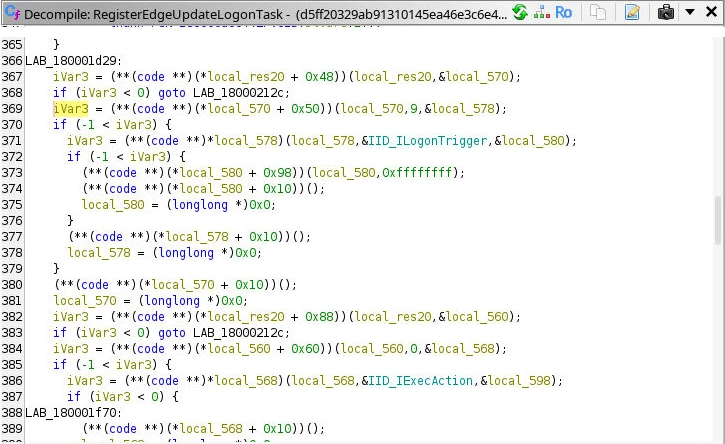Click the copy pages icon

(598, 12)
